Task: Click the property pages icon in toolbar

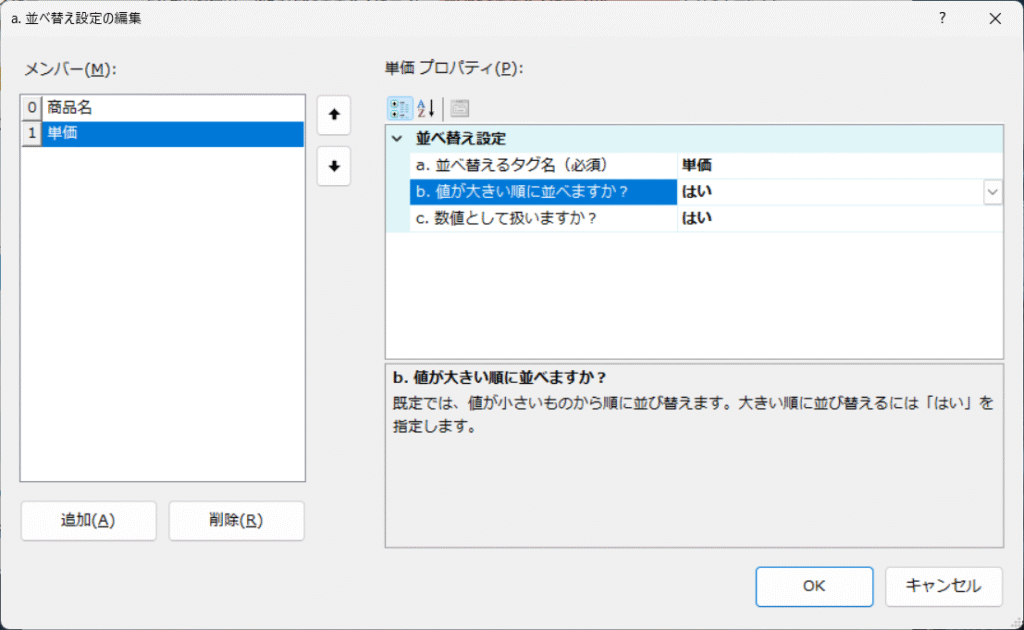Action: pyautogui.click(x=458, y=108)
